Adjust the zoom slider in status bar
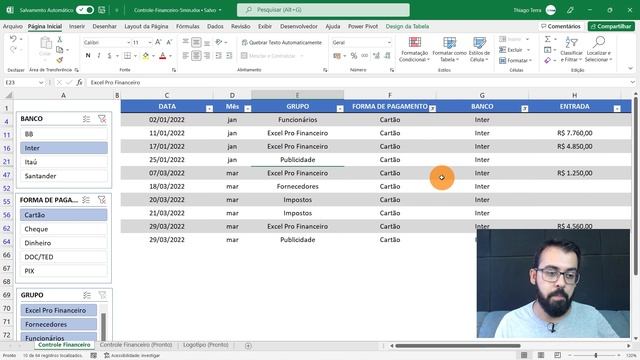 [596, 356]
